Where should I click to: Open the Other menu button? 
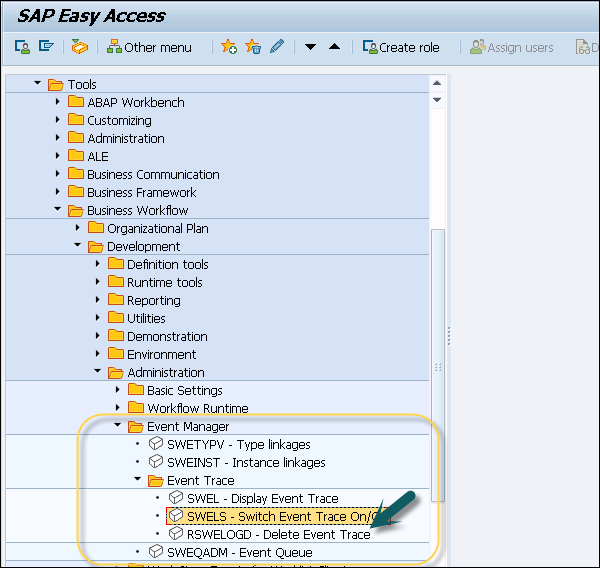(149, 47)
